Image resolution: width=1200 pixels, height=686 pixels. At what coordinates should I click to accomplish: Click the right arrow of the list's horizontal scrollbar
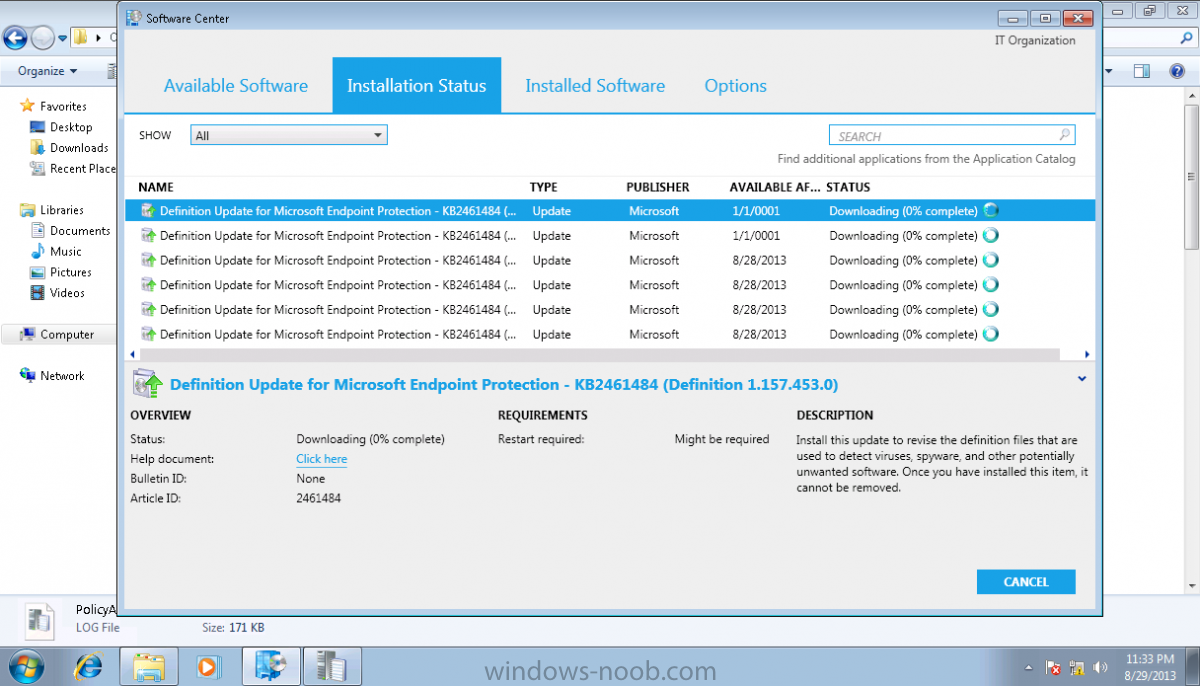(1087, 354)
